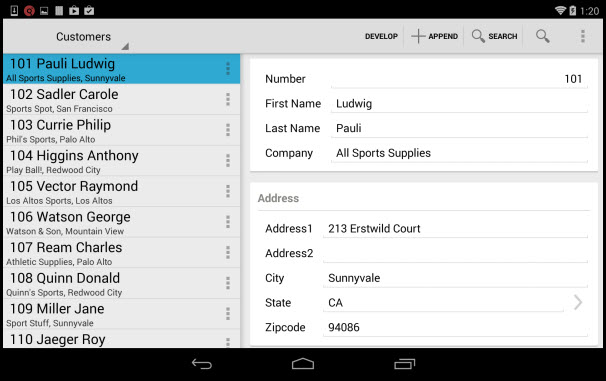Open options menu for 106 Watson George
Image resolution: width=606 pixels, height=381 pixels.
(x=228, y=222)
